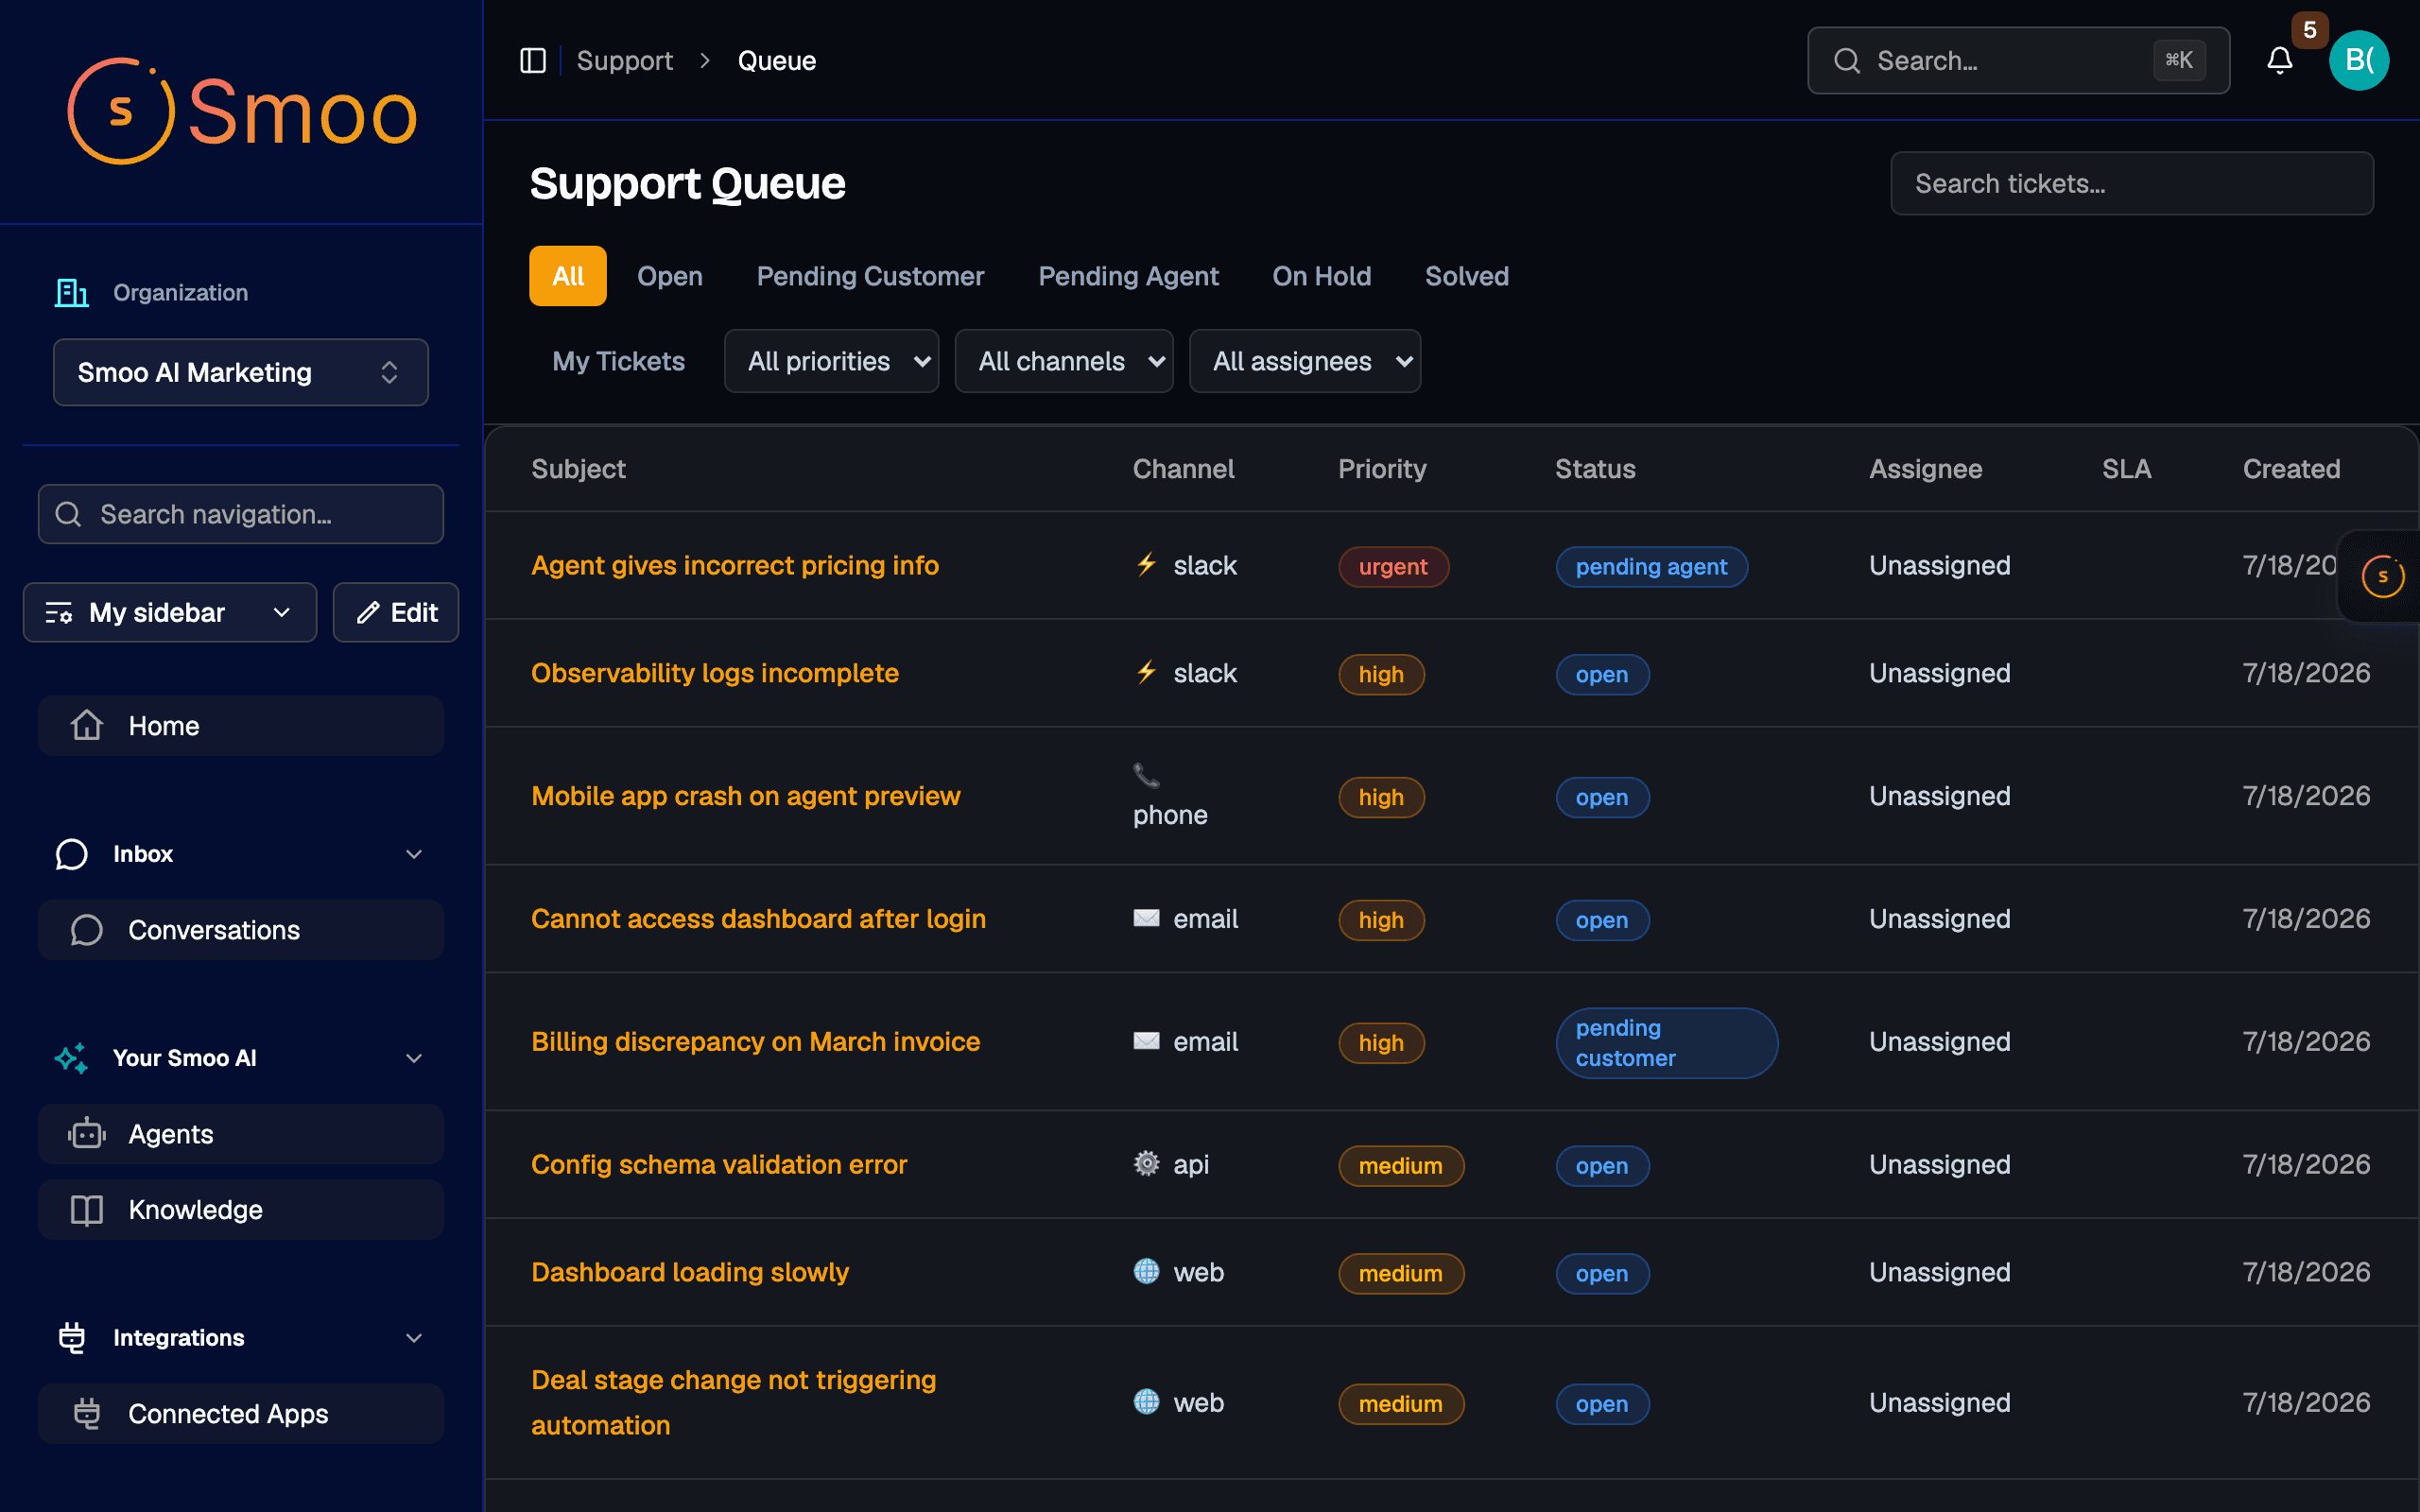
Task: Collapse the Integrations section chevron
Action: [414, 1338]
